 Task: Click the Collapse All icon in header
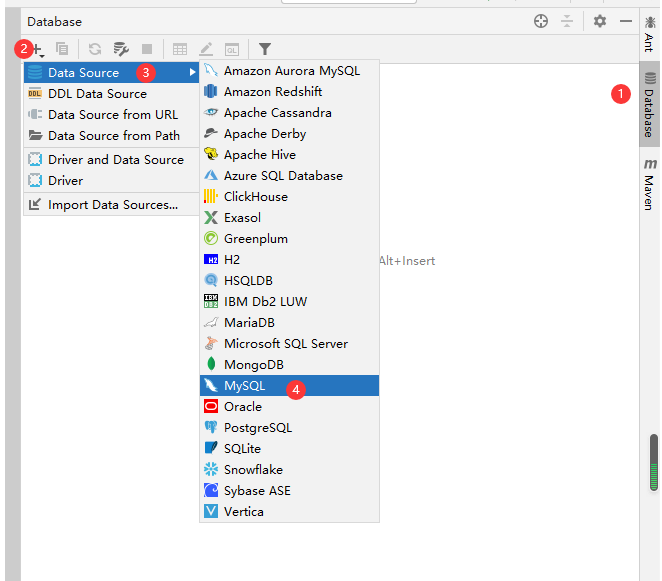tap(567, 21)
